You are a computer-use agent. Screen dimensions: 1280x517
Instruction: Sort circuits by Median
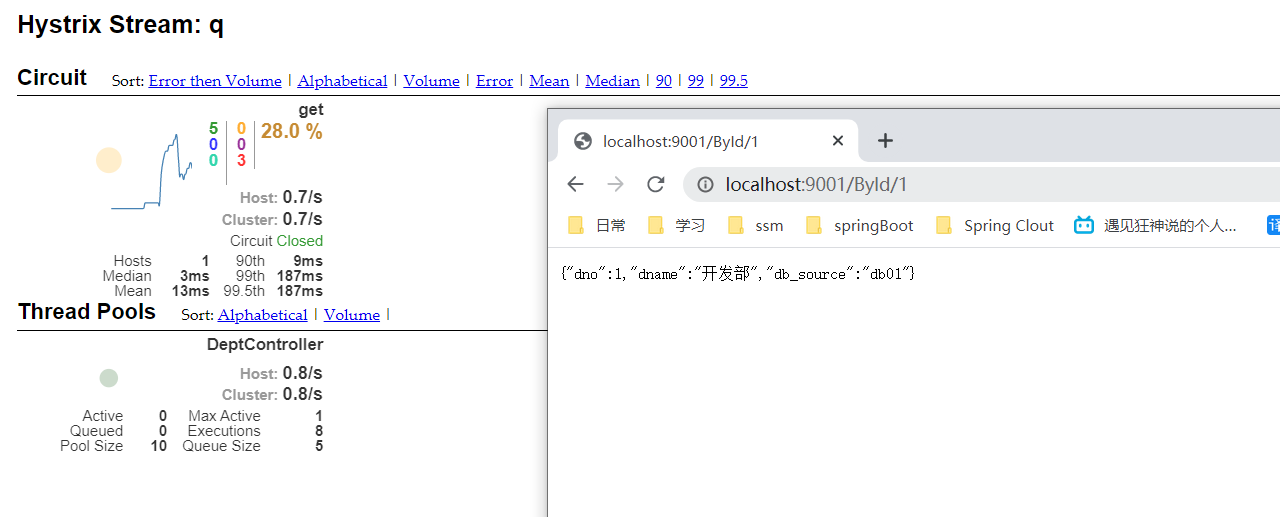tap(612, 81)
